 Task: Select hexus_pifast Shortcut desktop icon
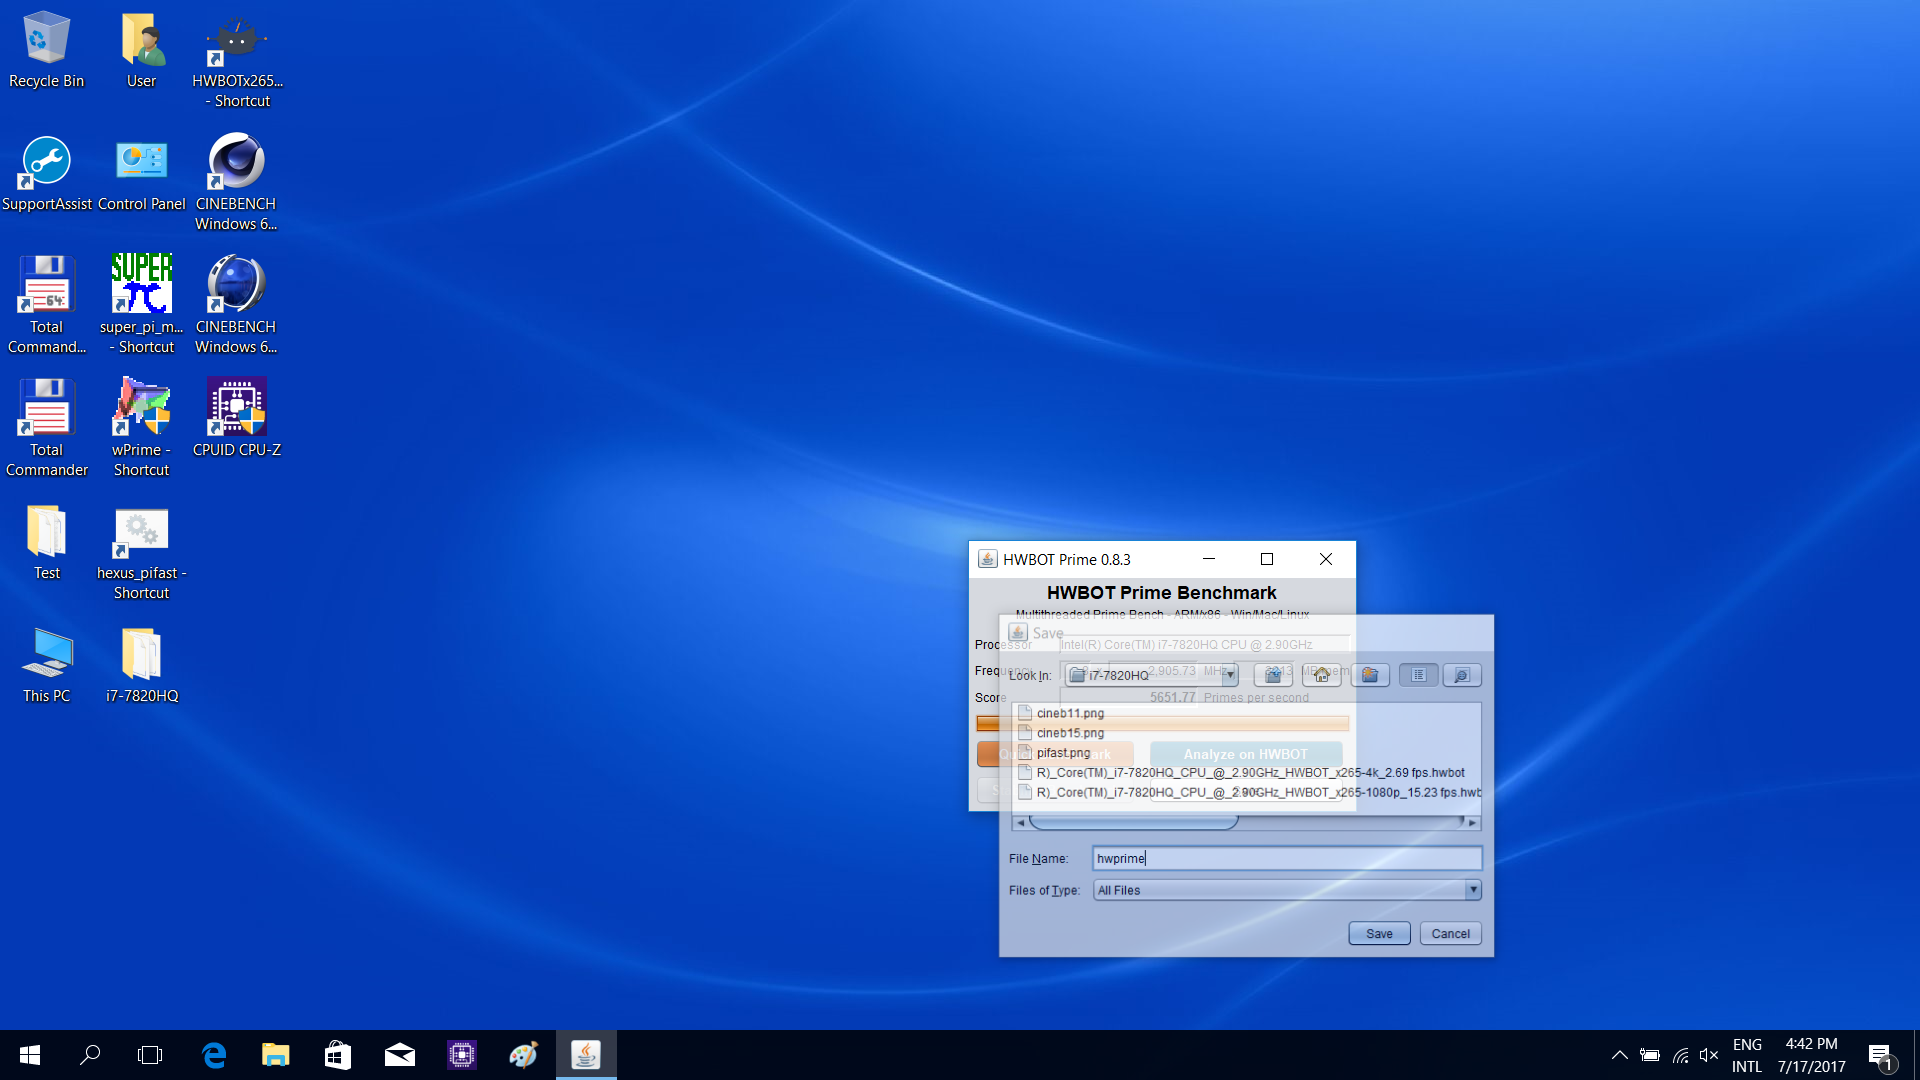(x=141, y=552)
